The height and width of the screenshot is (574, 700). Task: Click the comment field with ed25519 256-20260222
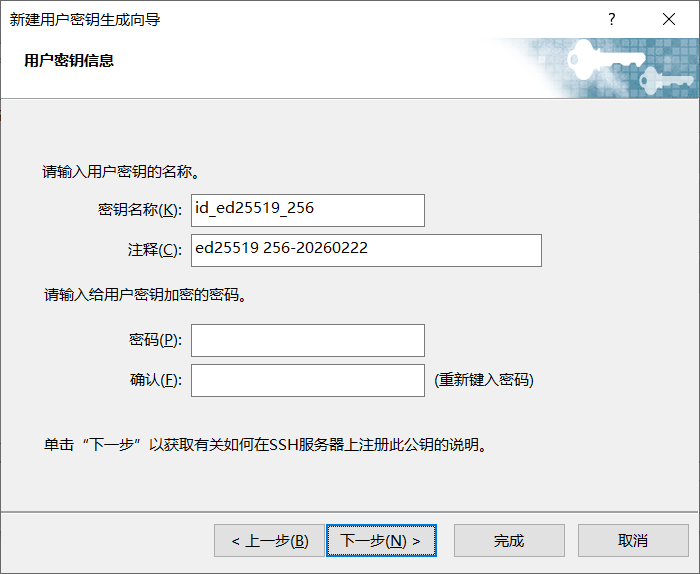click(366, 250)
